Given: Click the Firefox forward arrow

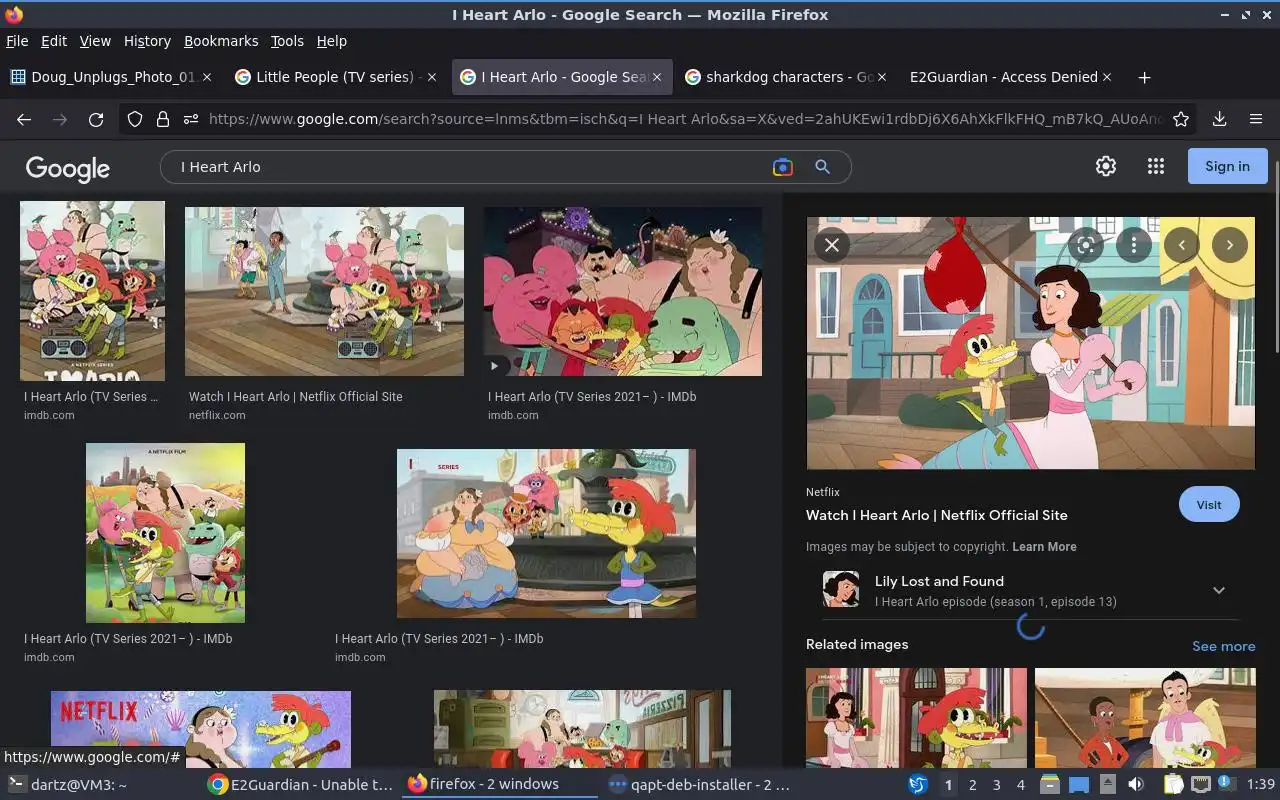Looking at the screenshot, I should [60, 119].
